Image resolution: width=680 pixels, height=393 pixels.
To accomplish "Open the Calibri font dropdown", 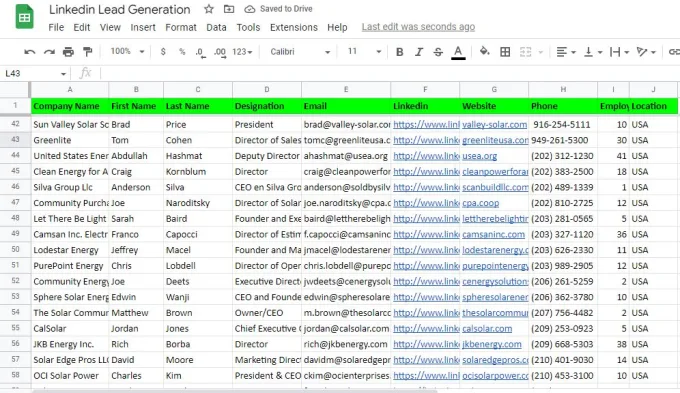I will (300, 52).
